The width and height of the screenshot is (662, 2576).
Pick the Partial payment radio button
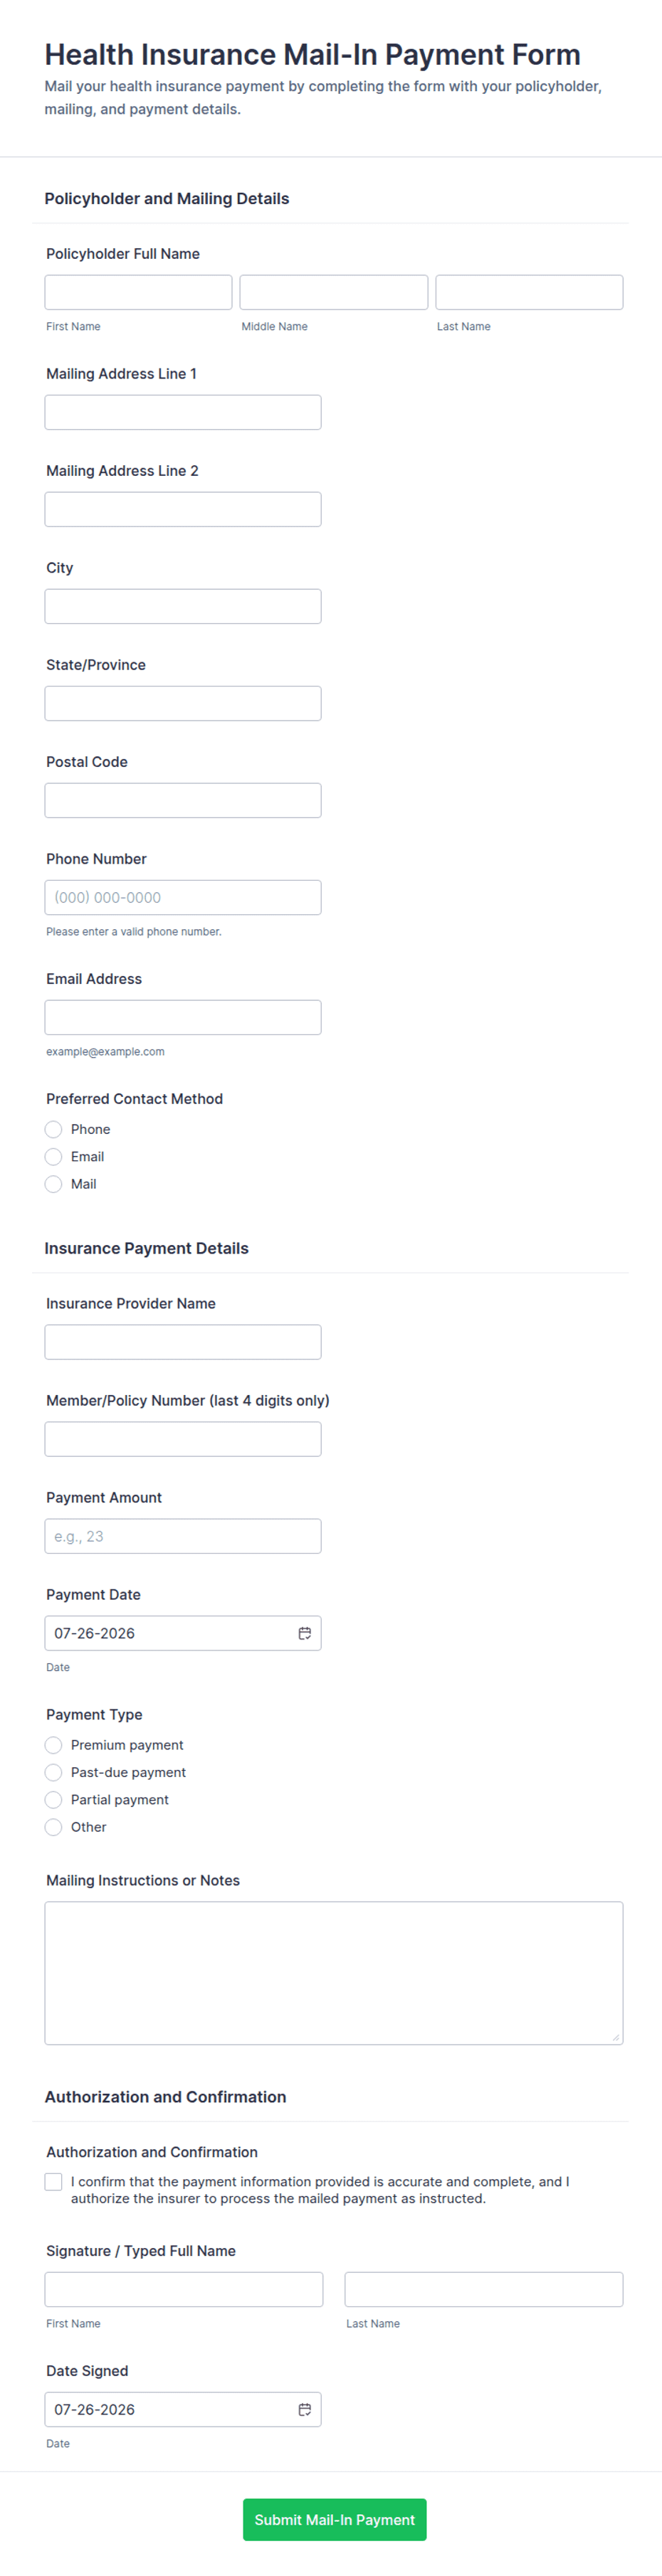54,1799
